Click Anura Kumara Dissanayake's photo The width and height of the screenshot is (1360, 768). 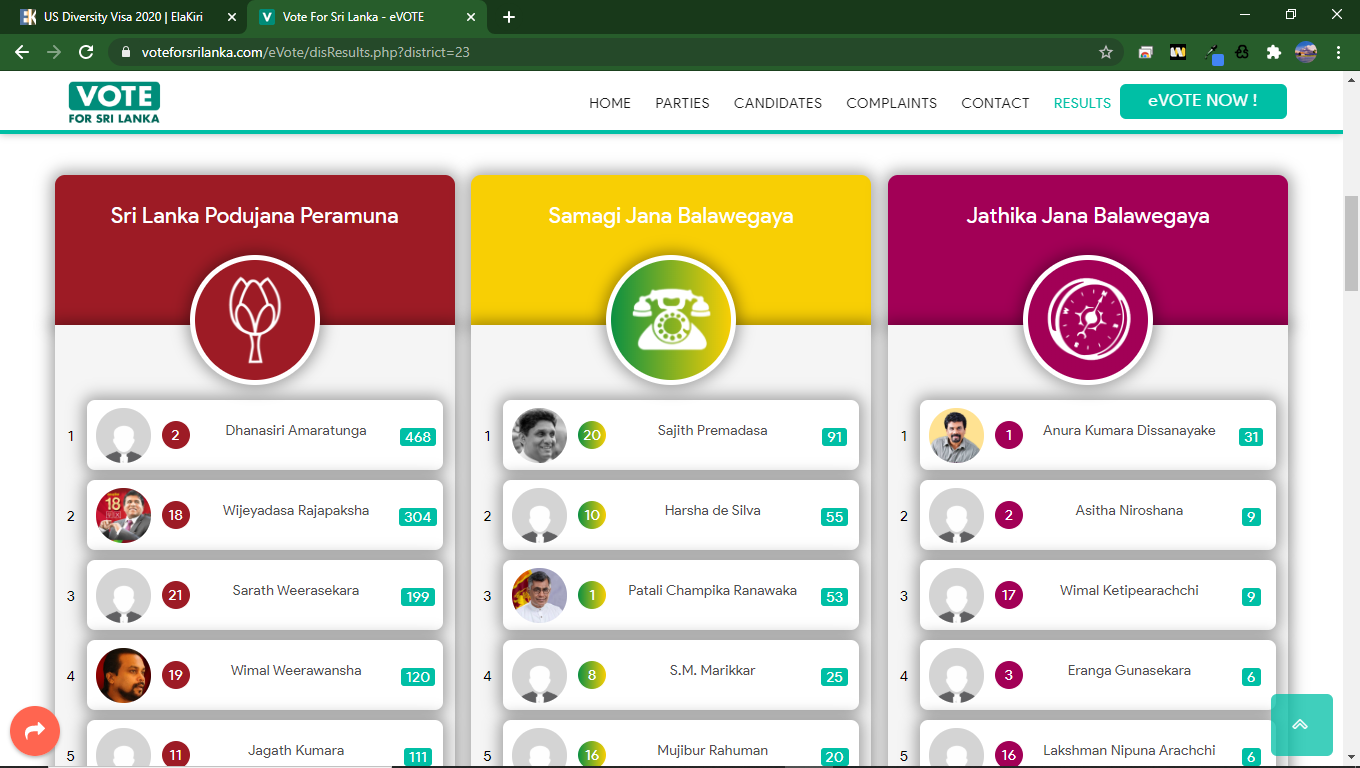tap(957, 435)
